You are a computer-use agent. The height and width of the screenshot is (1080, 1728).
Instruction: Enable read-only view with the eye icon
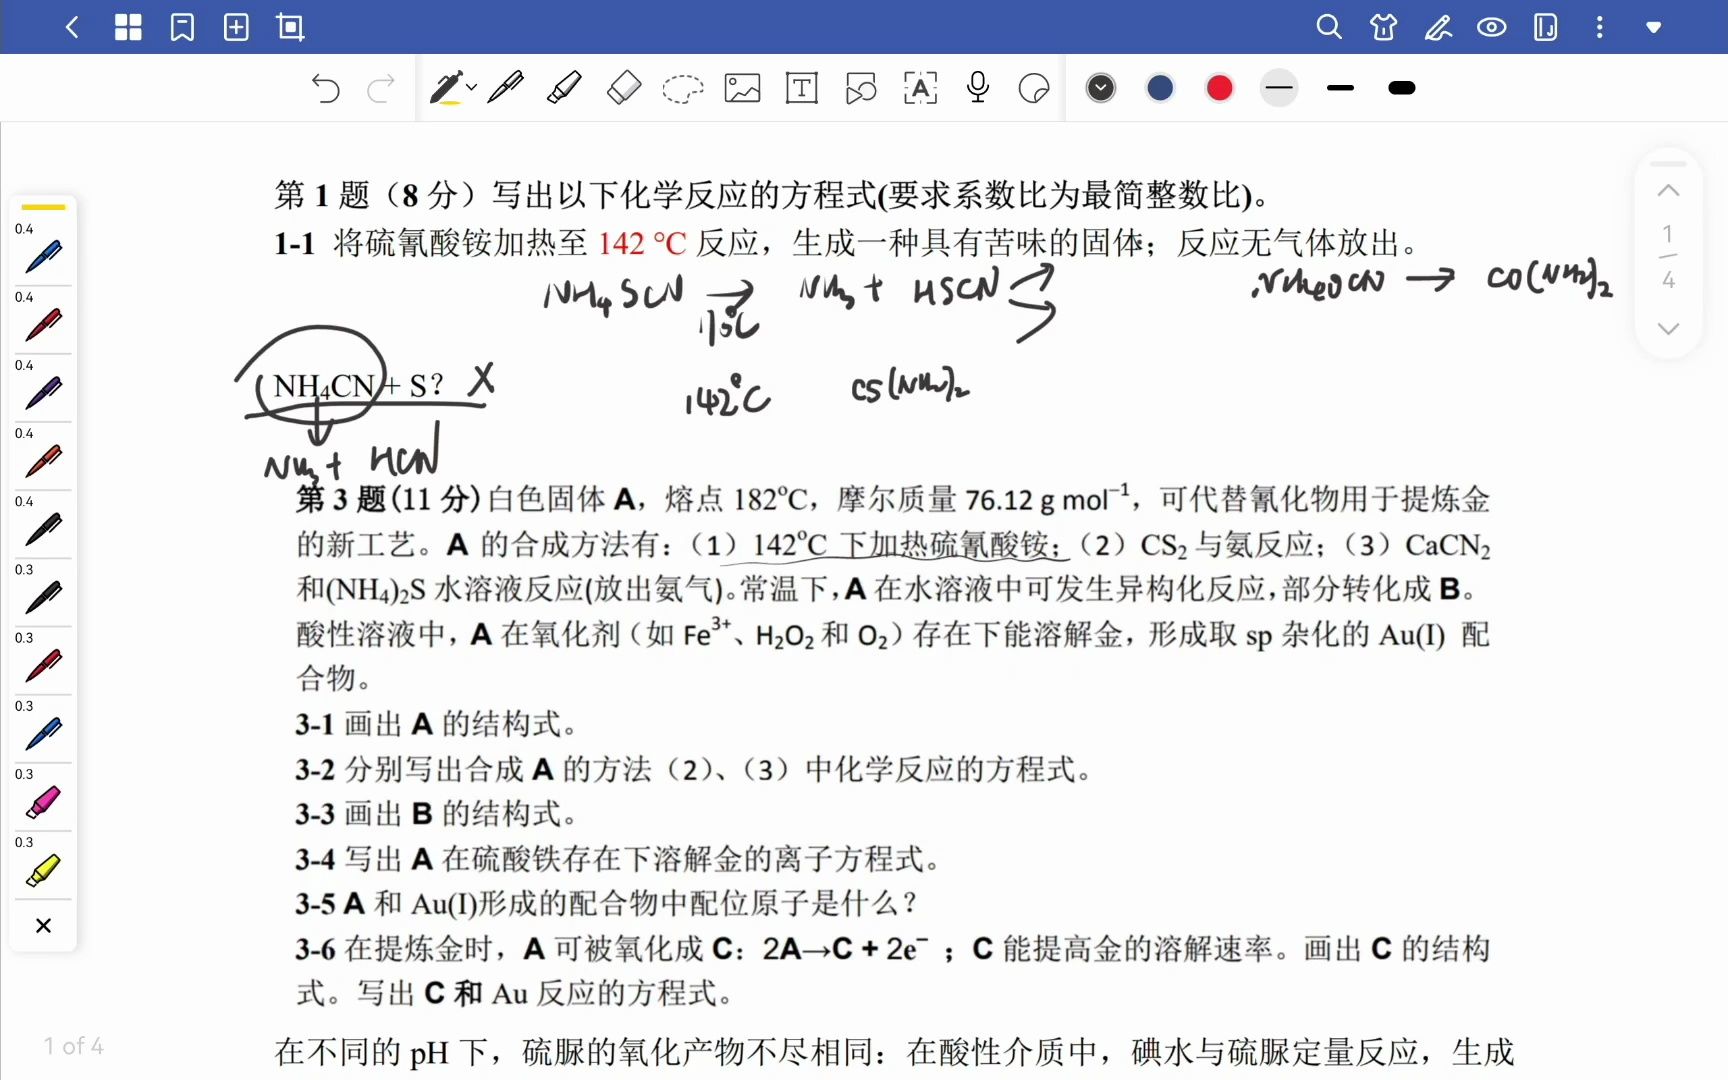pos(1491,27)
